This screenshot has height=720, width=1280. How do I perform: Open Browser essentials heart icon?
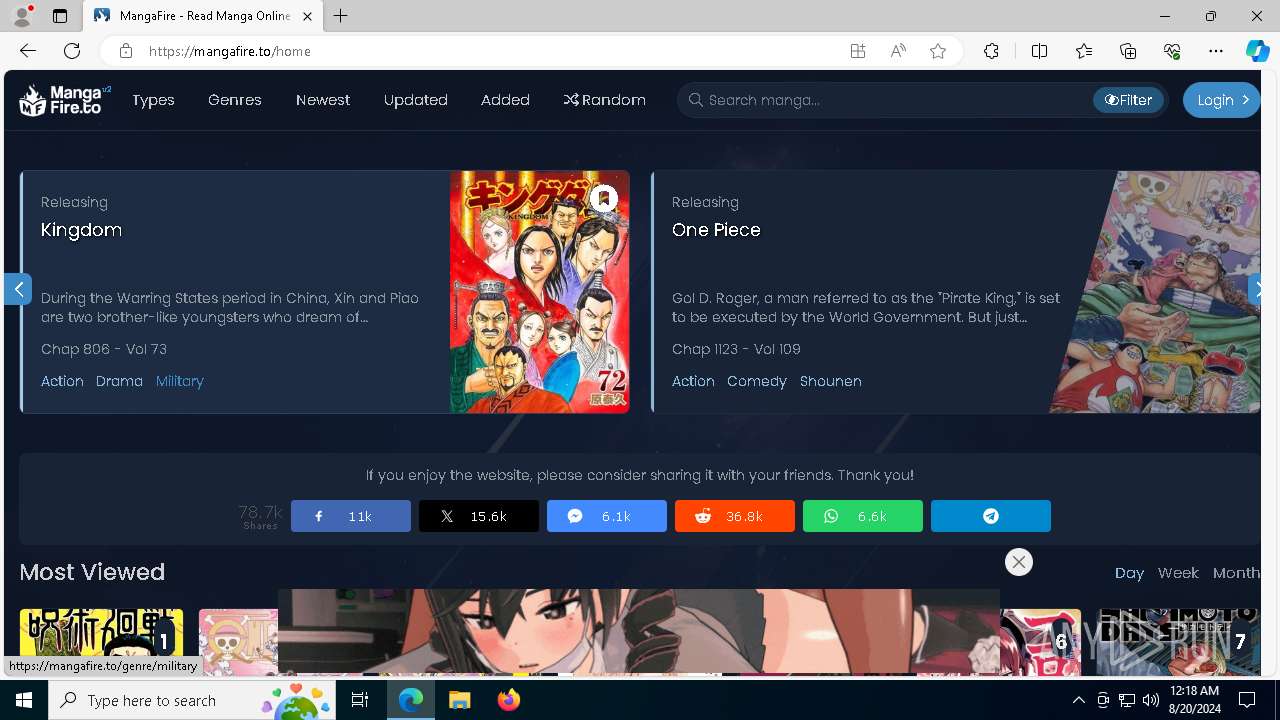pos(1172,51)
